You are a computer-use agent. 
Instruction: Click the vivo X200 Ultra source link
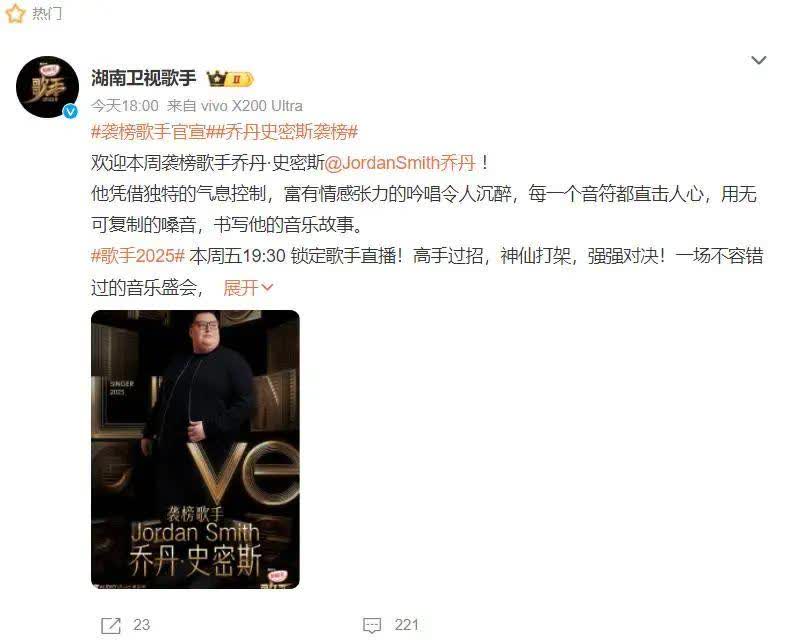coord(252,106)
